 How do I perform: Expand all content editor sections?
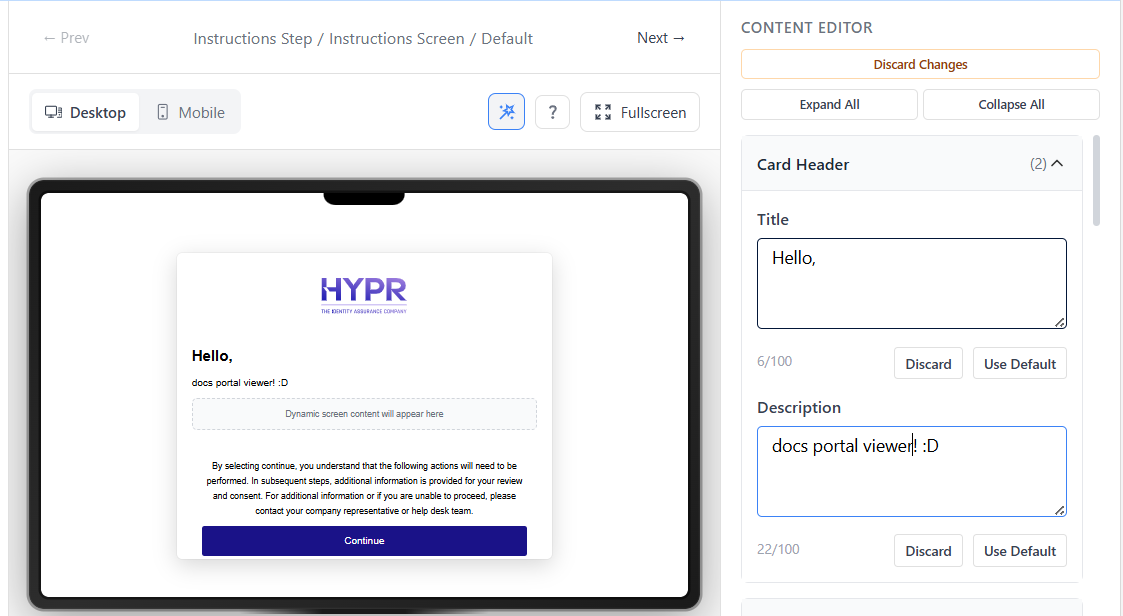(x=829, y=105)
